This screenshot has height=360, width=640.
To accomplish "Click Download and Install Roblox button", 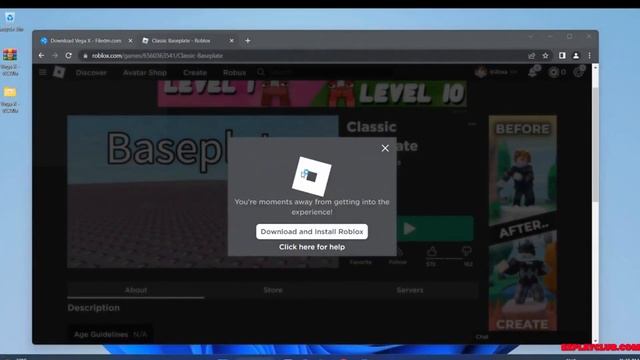I will tap(312, 231).
